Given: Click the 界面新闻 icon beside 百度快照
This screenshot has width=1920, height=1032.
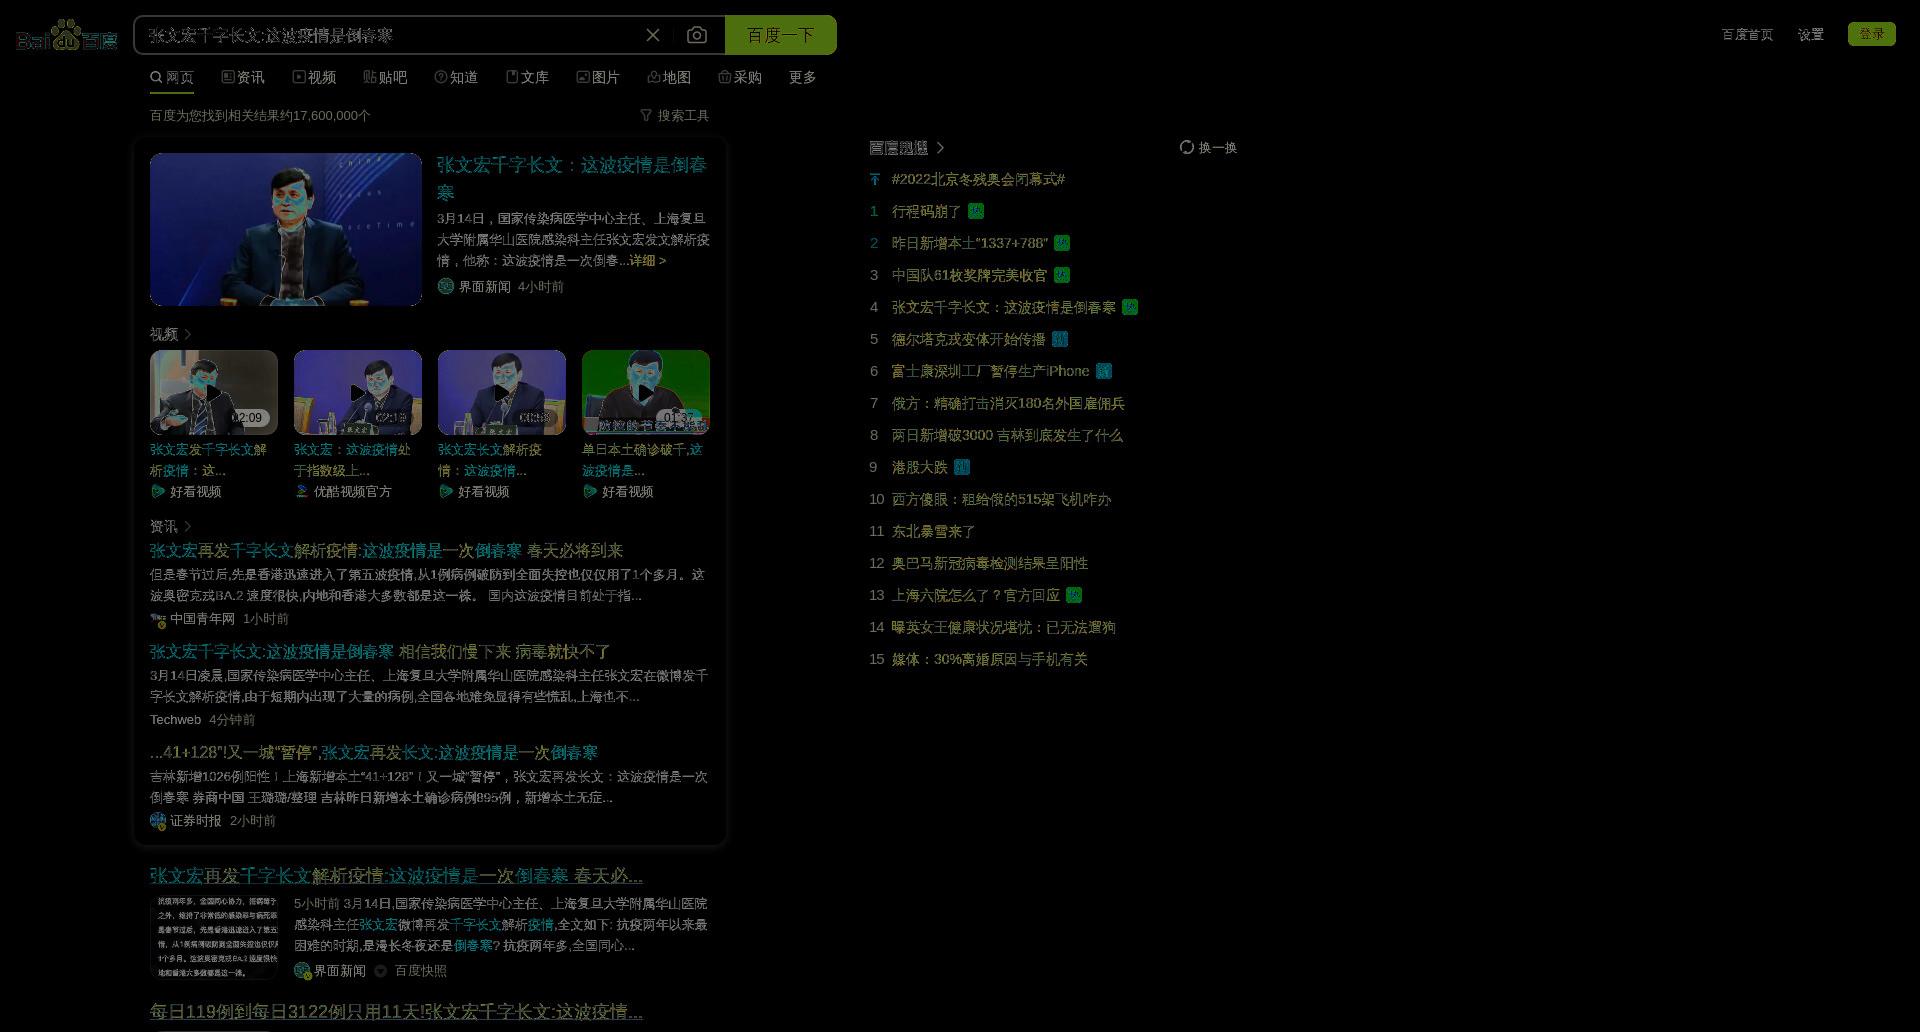Looking at the screenshot, I should pos(302,970).
